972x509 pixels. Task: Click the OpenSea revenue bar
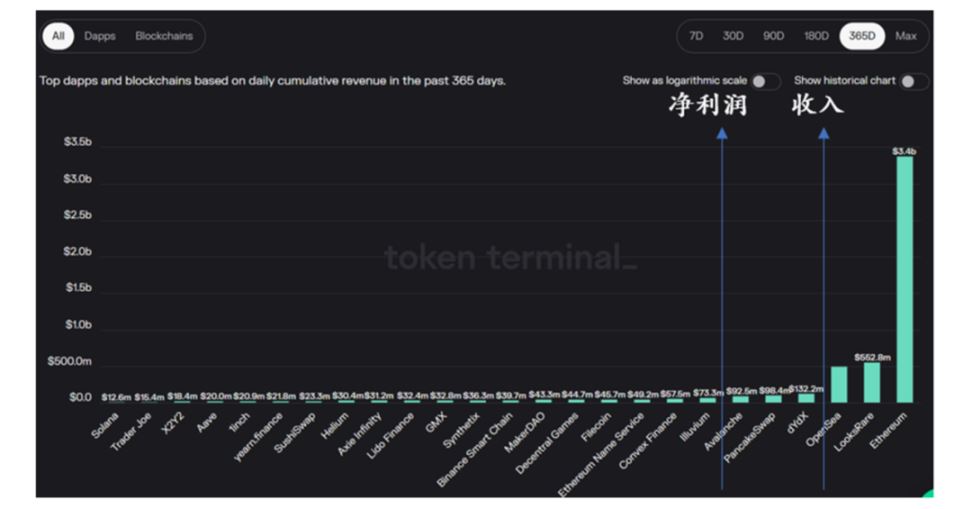(839, 384)
